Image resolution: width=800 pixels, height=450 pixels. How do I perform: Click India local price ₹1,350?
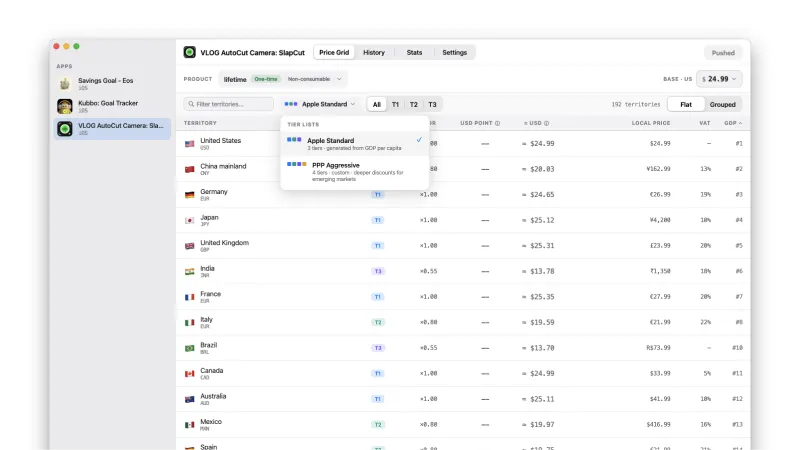(660, 271)
